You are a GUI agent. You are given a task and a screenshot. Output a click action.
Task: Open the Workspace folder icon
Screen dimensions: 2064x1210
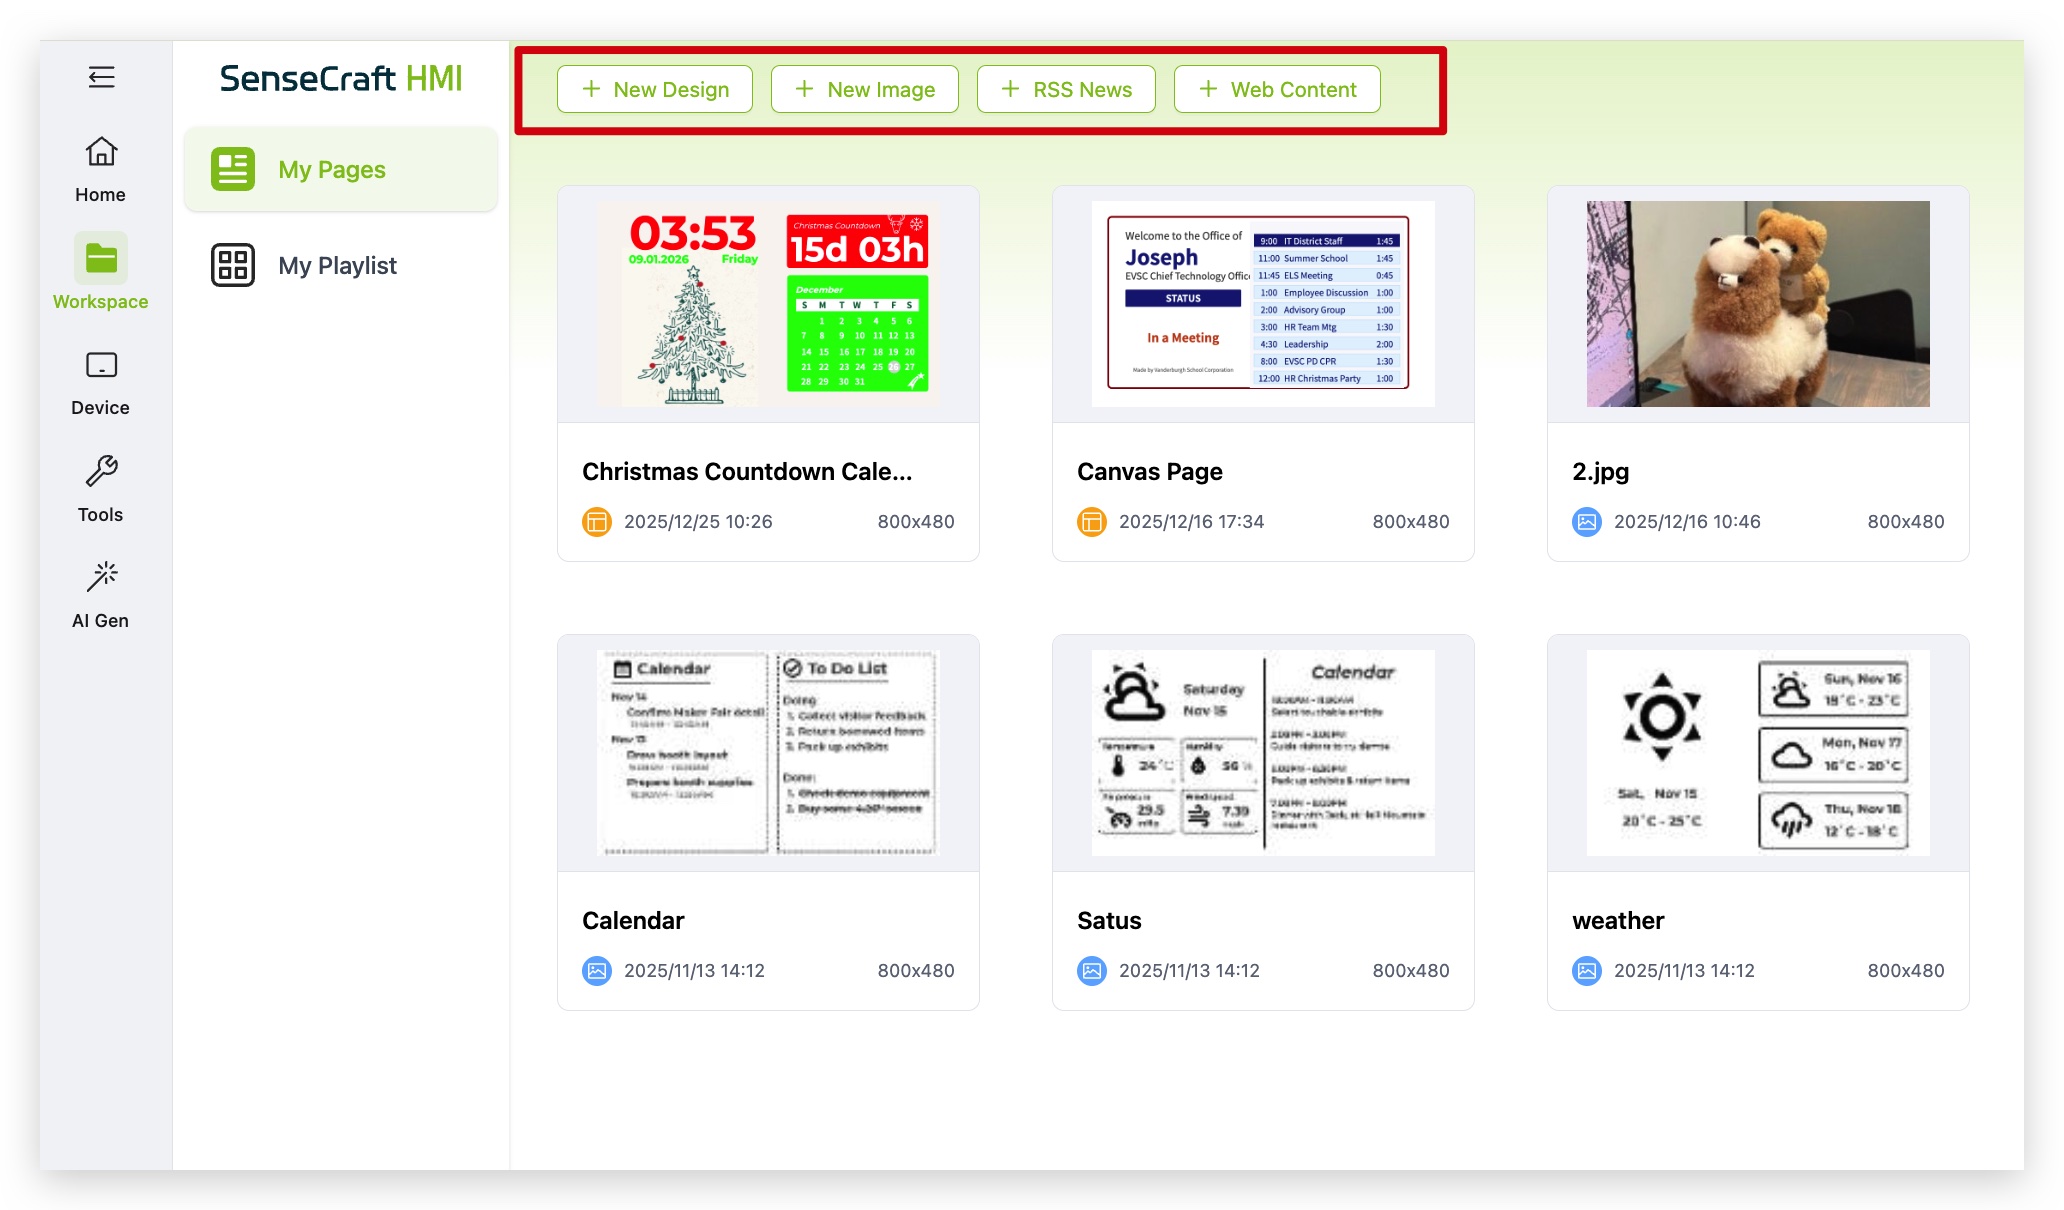(x=100, y=259)
